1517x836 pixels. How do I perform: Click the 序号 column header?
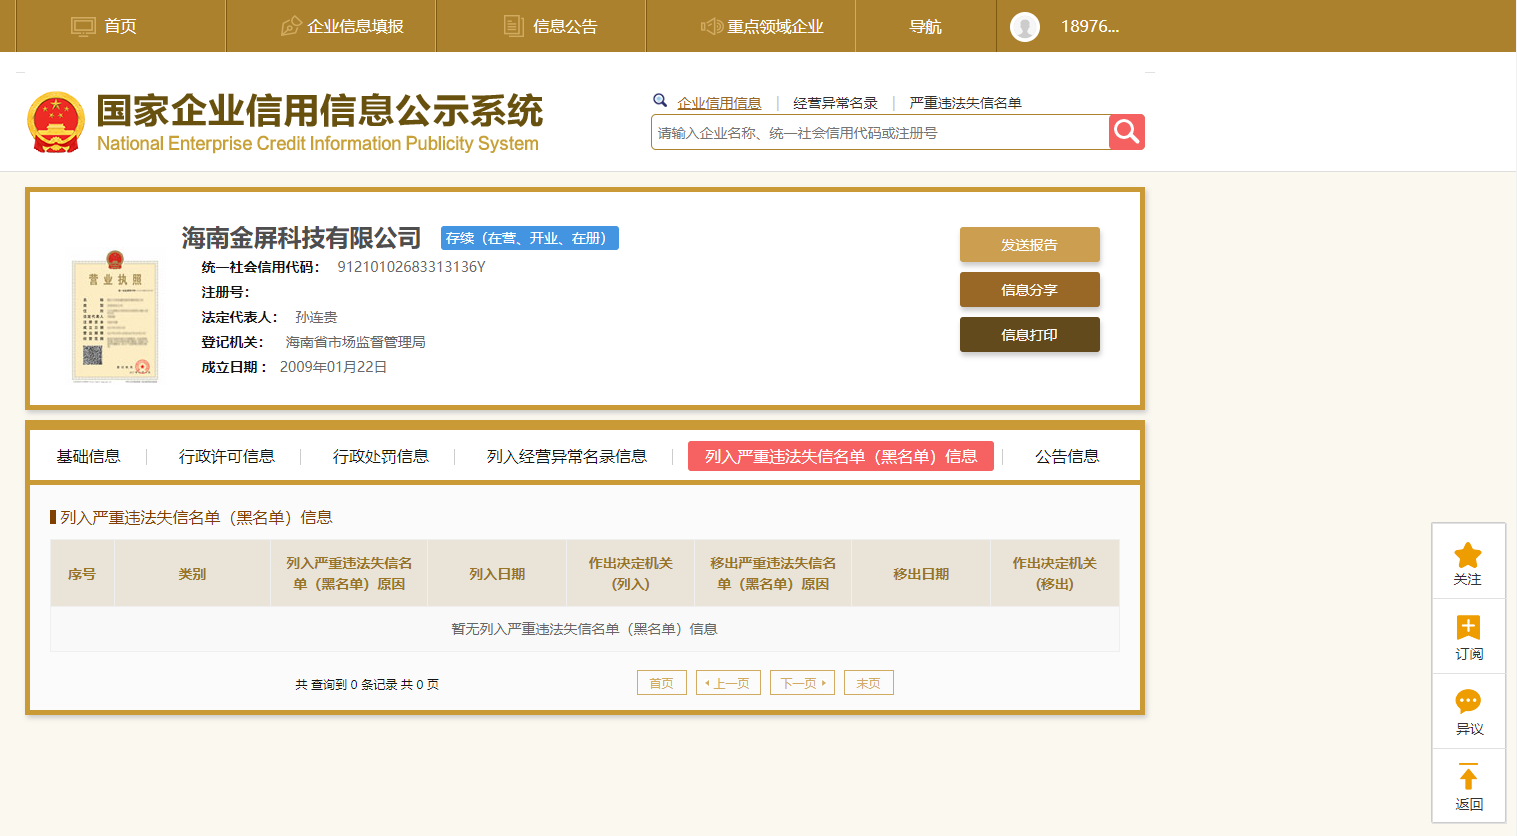(82, 574)
